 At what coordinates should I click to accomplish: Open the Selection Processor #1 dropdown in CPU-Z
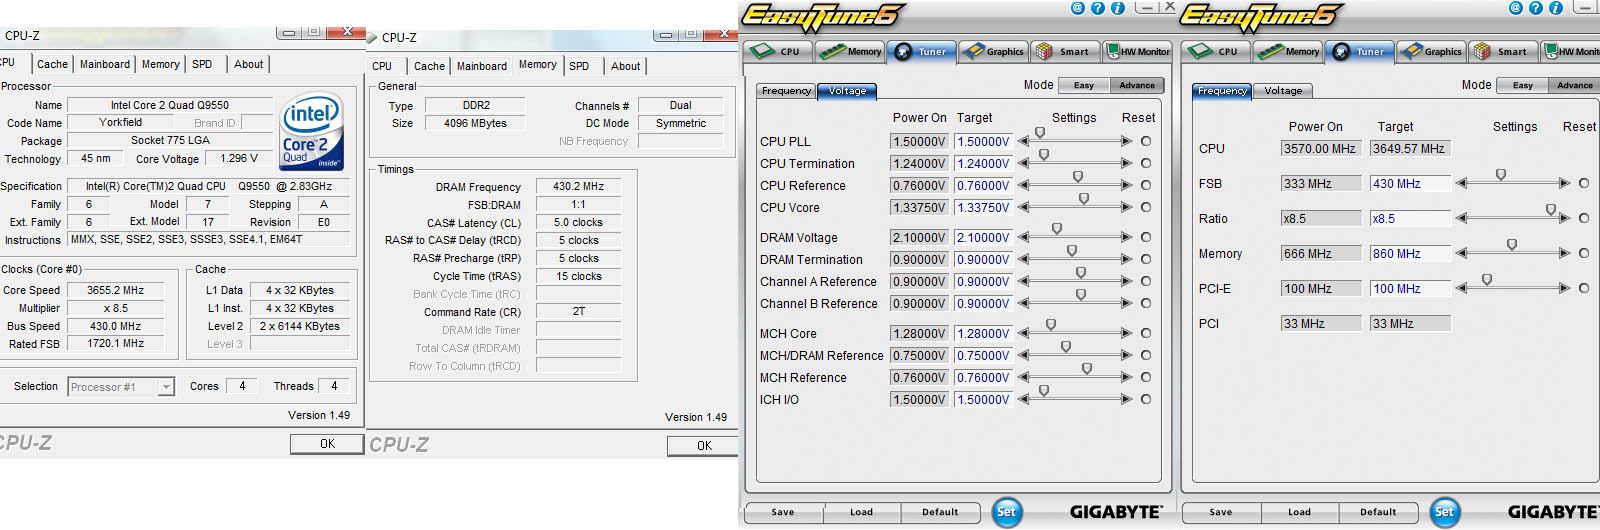tap(121, 387)
